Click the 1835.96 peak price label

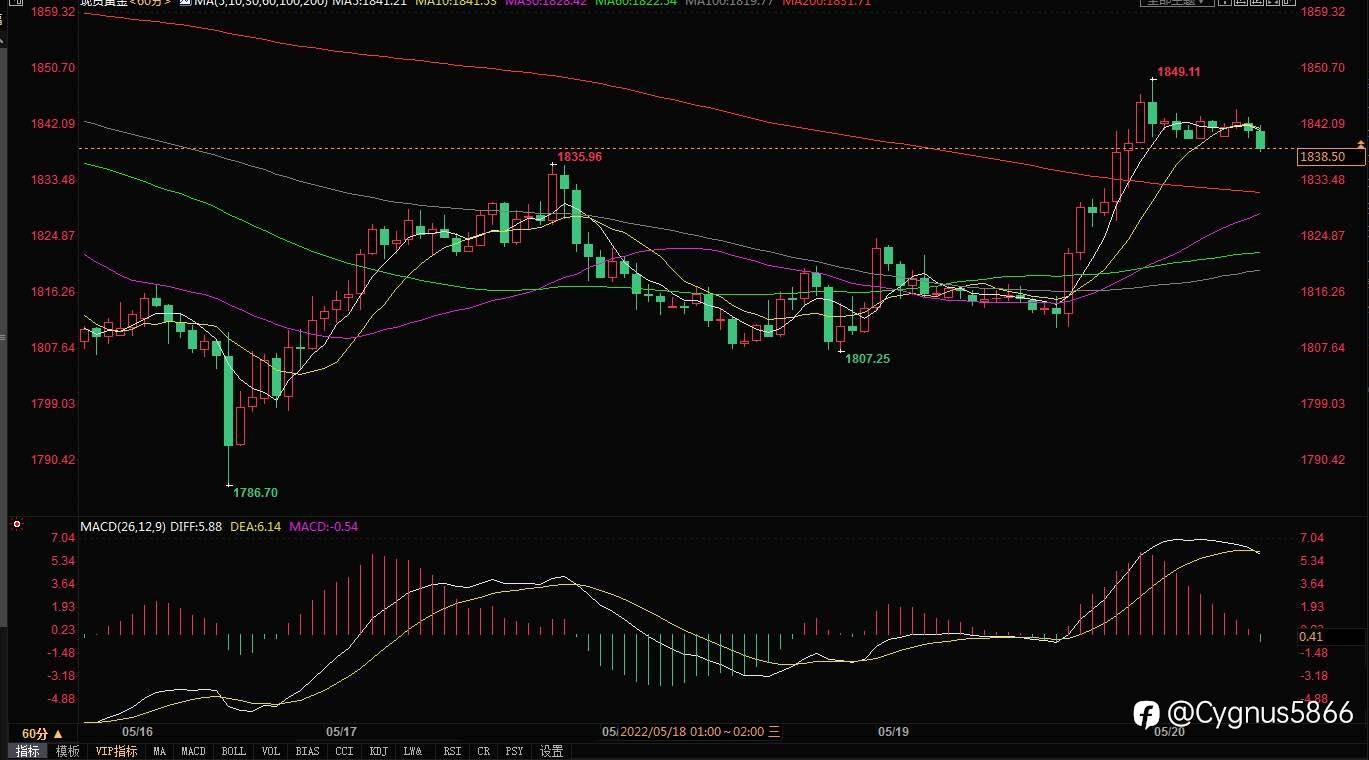580,157
